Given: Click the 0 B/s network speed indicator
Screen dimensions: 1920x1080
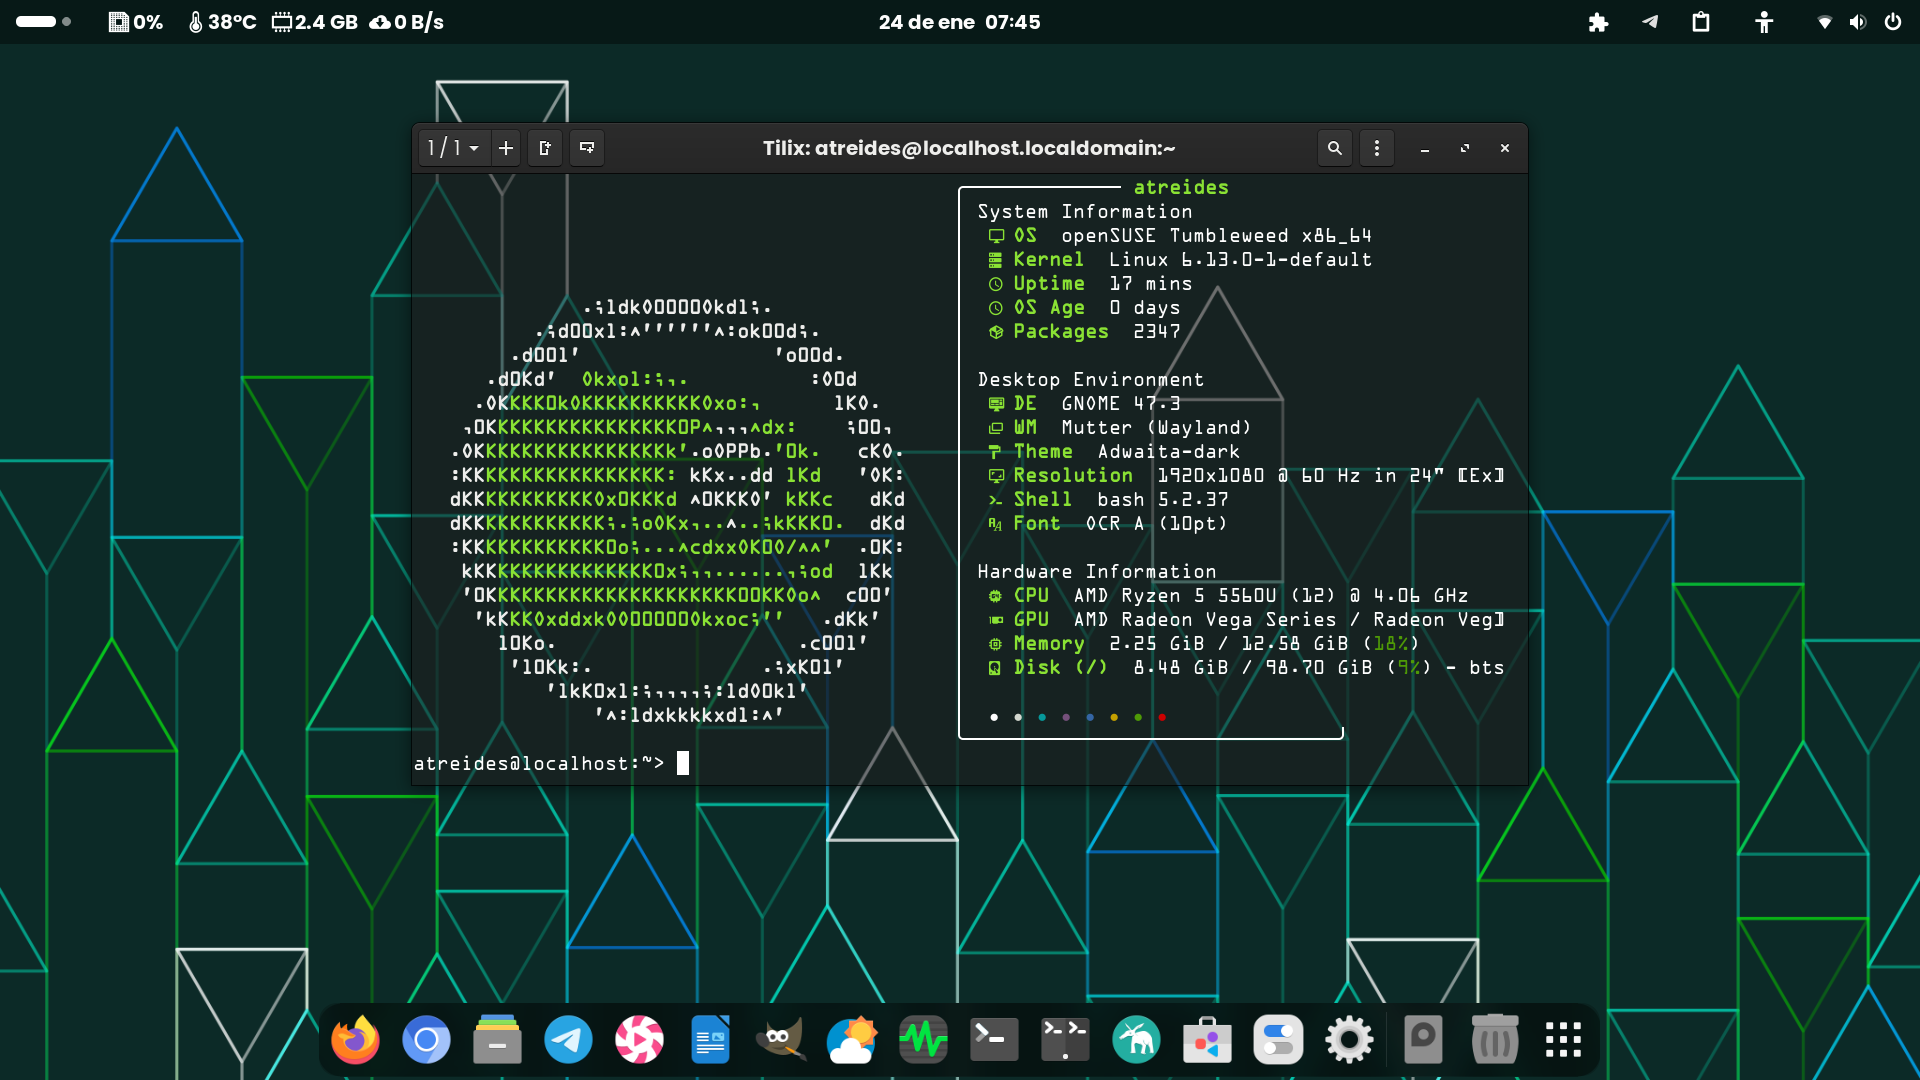Looking at the screenshot, I should [x=406, y=22].
